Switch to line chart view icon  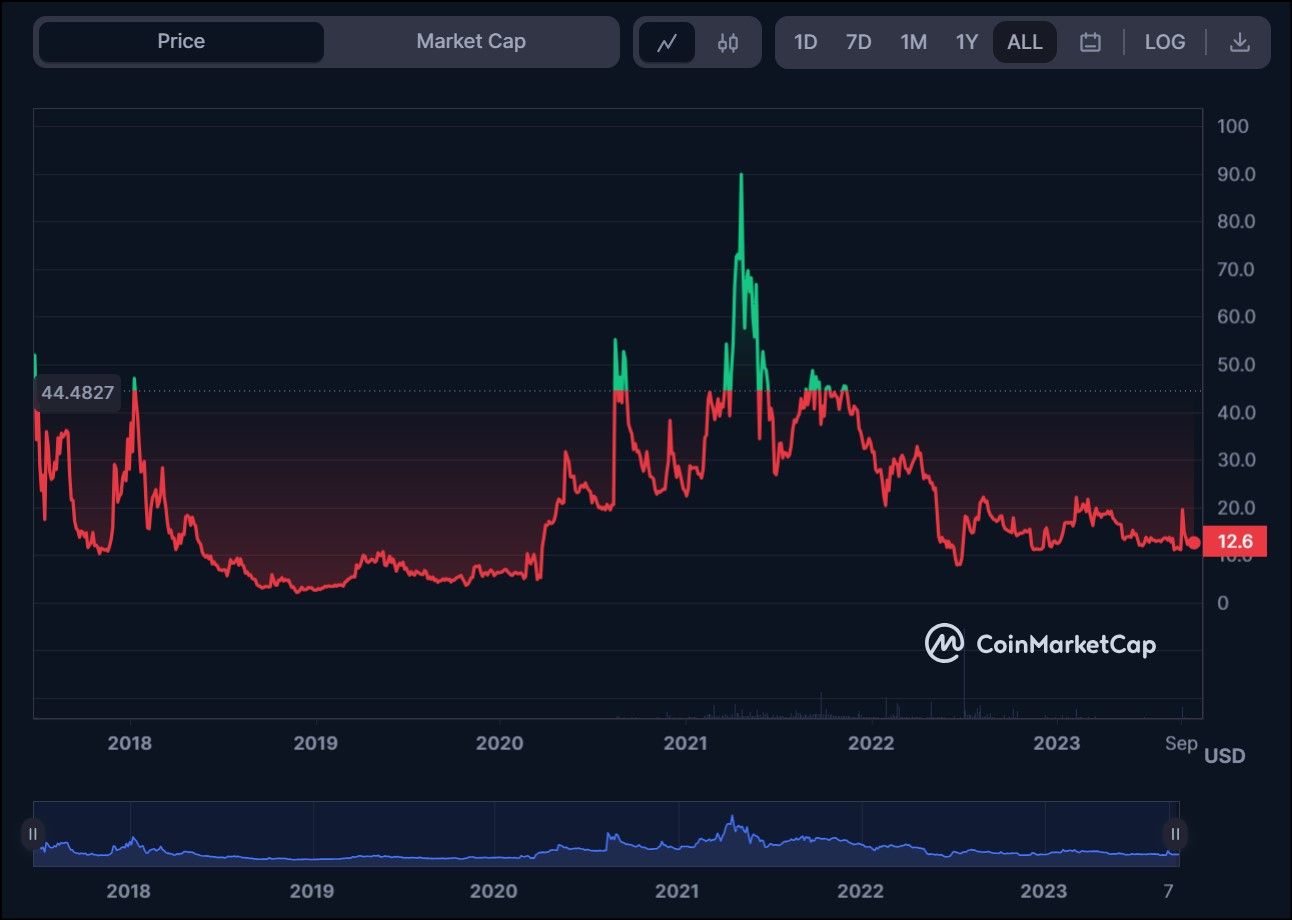[x=667, y=42]
